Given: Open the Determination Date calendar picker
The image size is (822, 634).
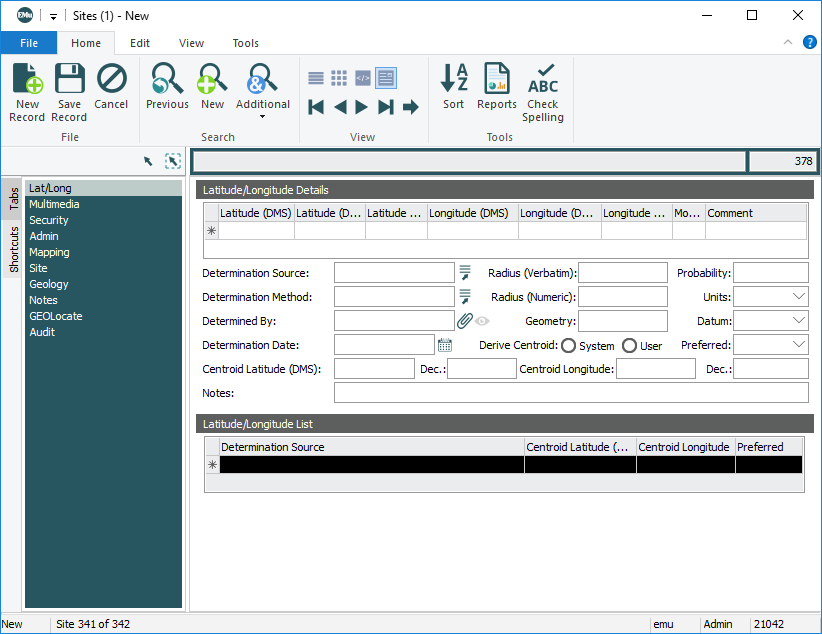Looking at the screenshot, I should (445, 345).
